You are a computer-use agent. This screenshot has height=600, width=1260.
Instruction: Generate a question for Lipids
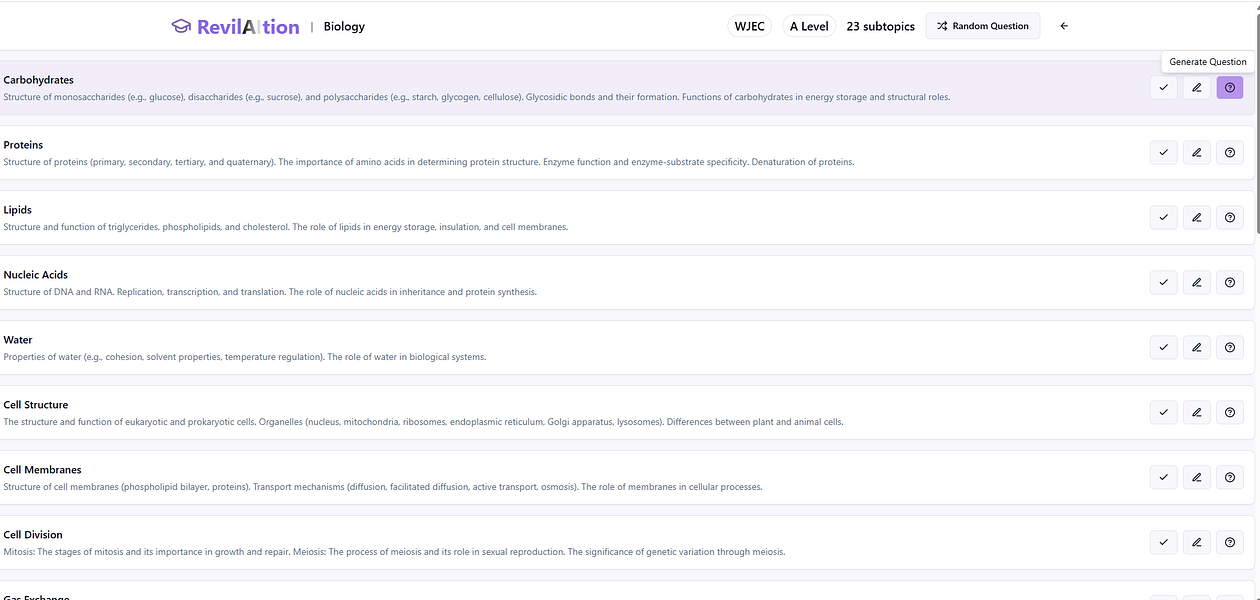[1230, 218]
